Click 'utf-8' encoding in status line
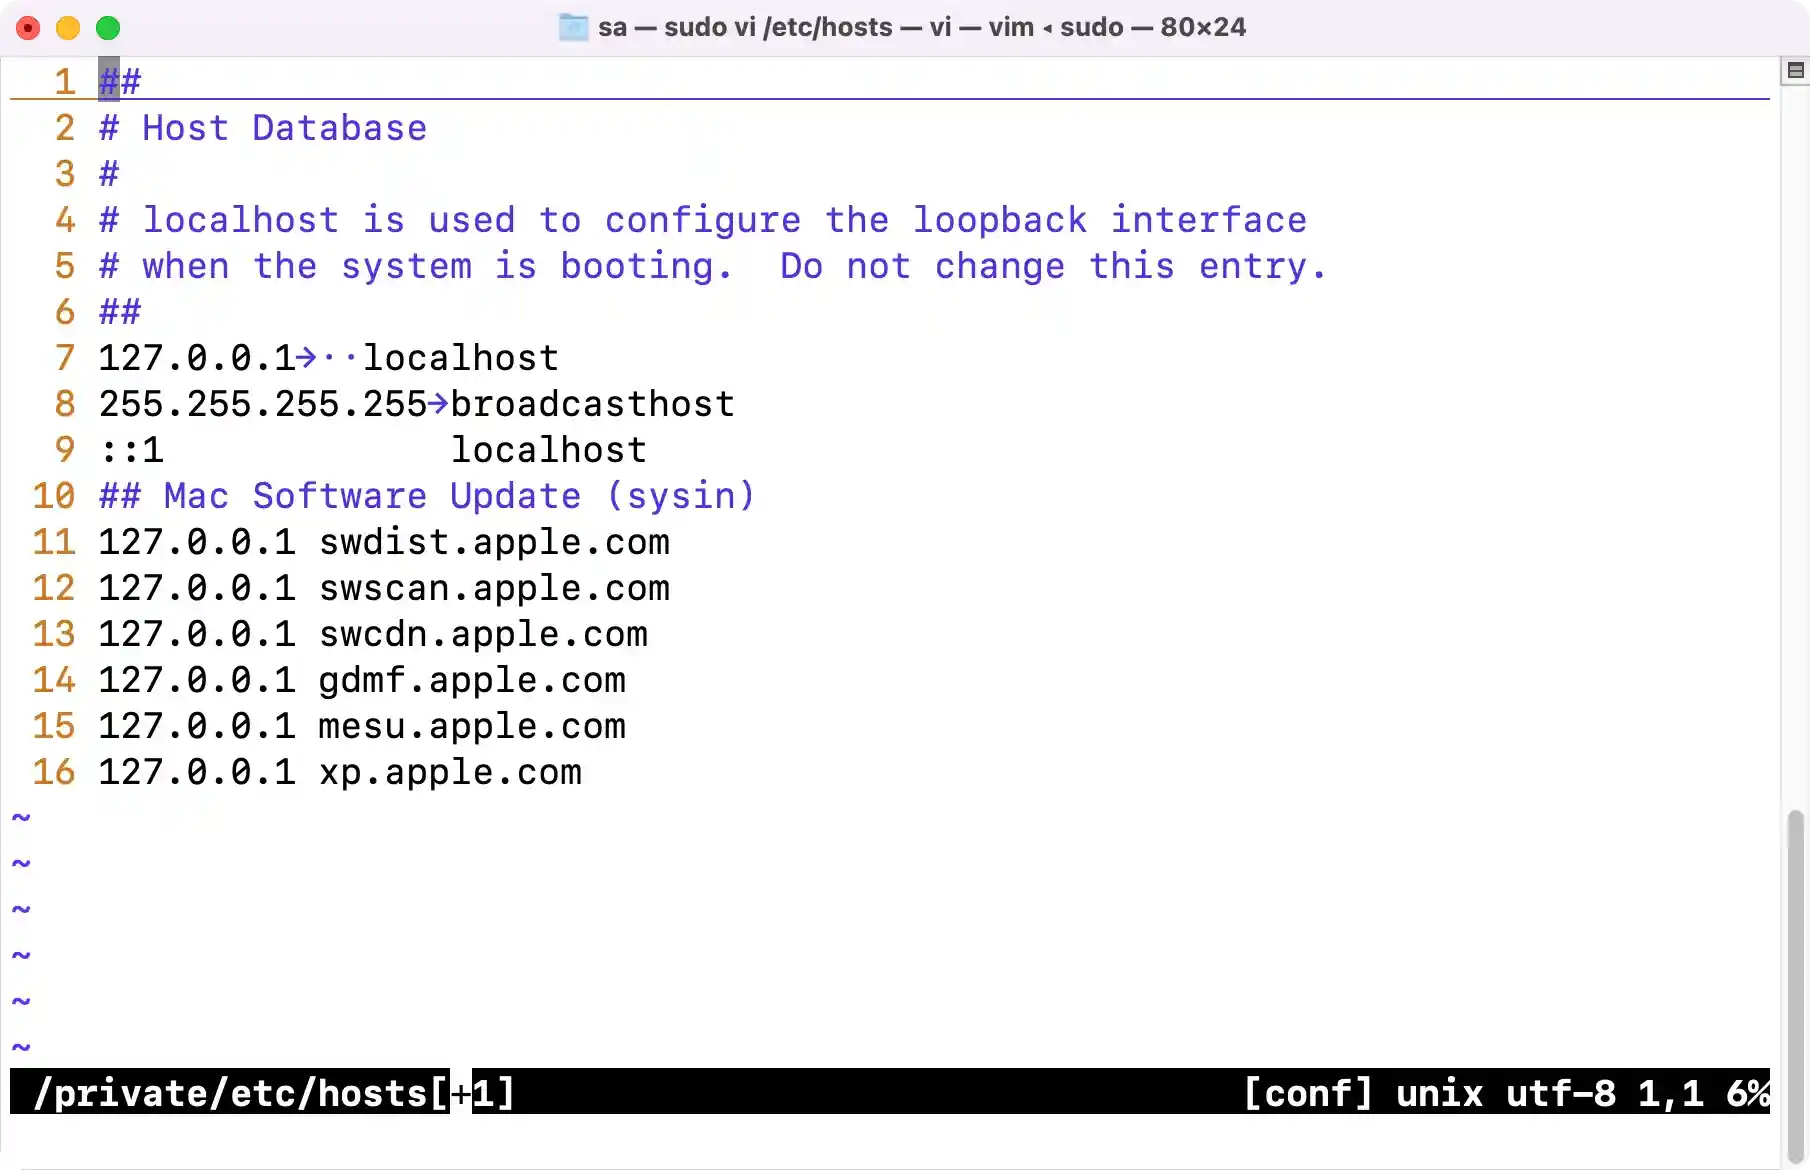 click(x=1561, y=1093)
